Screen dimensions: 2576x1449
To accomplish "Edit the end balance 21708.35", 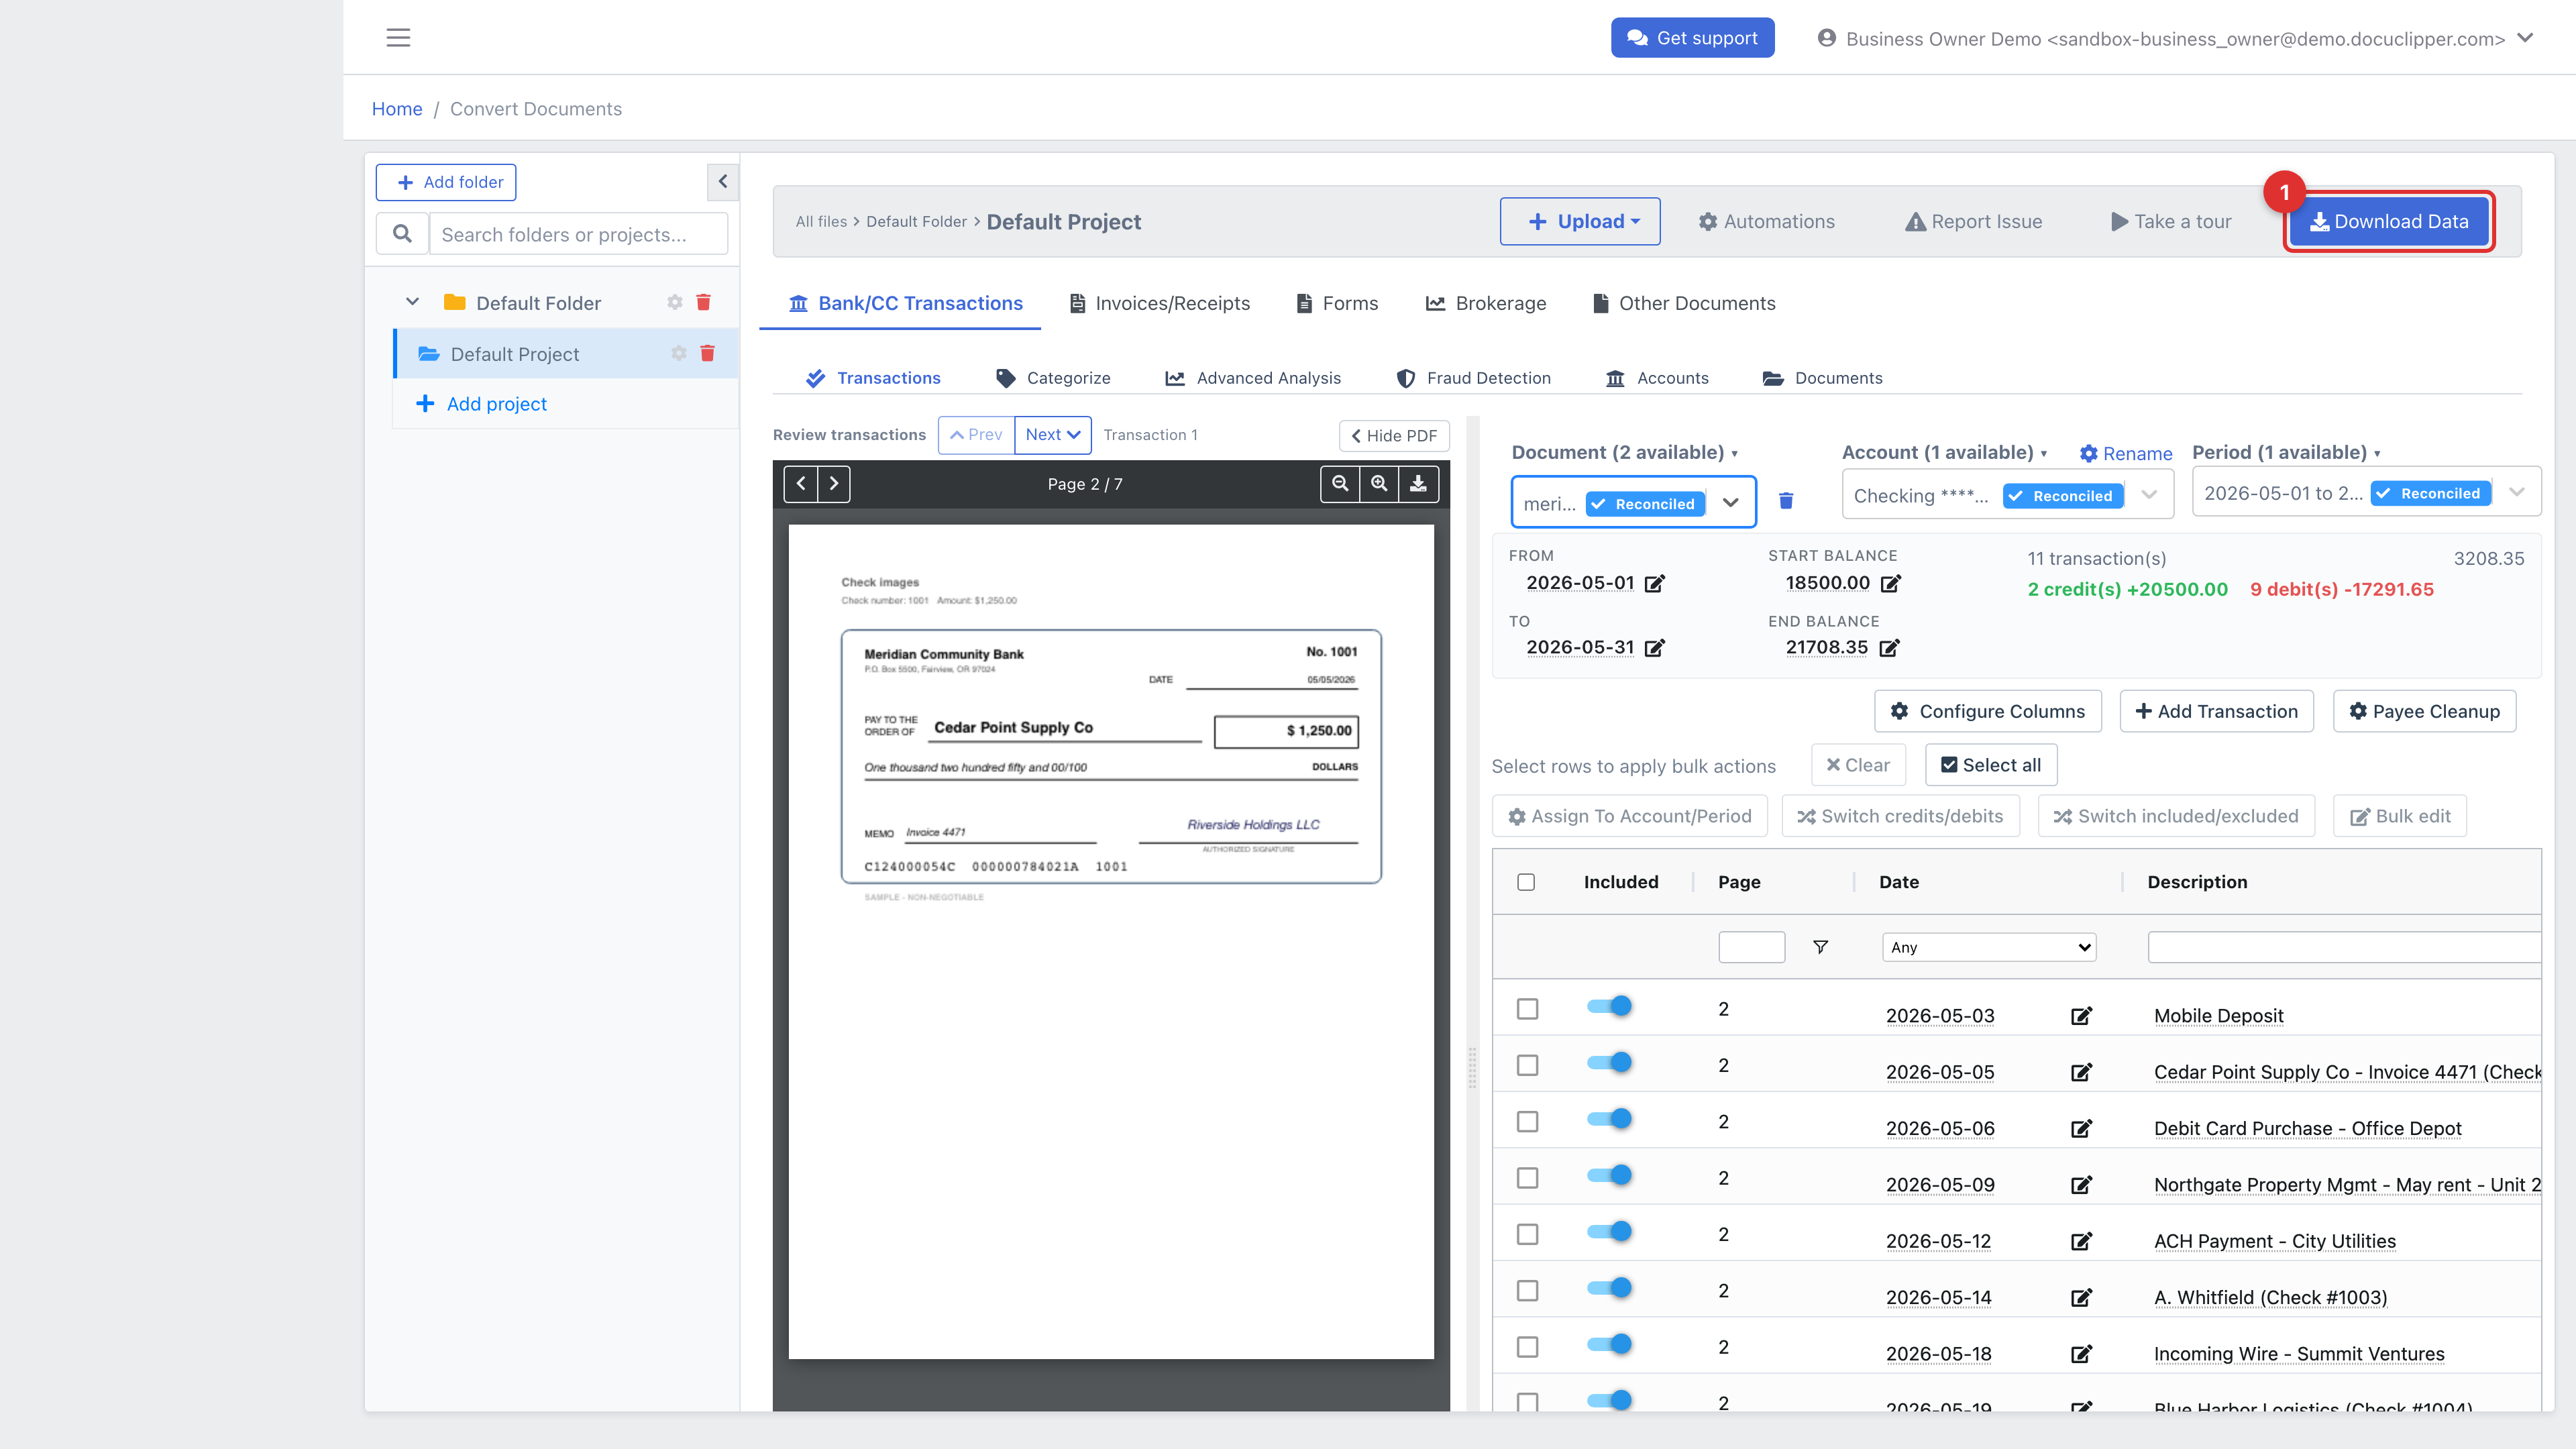I will [1889, 648].
